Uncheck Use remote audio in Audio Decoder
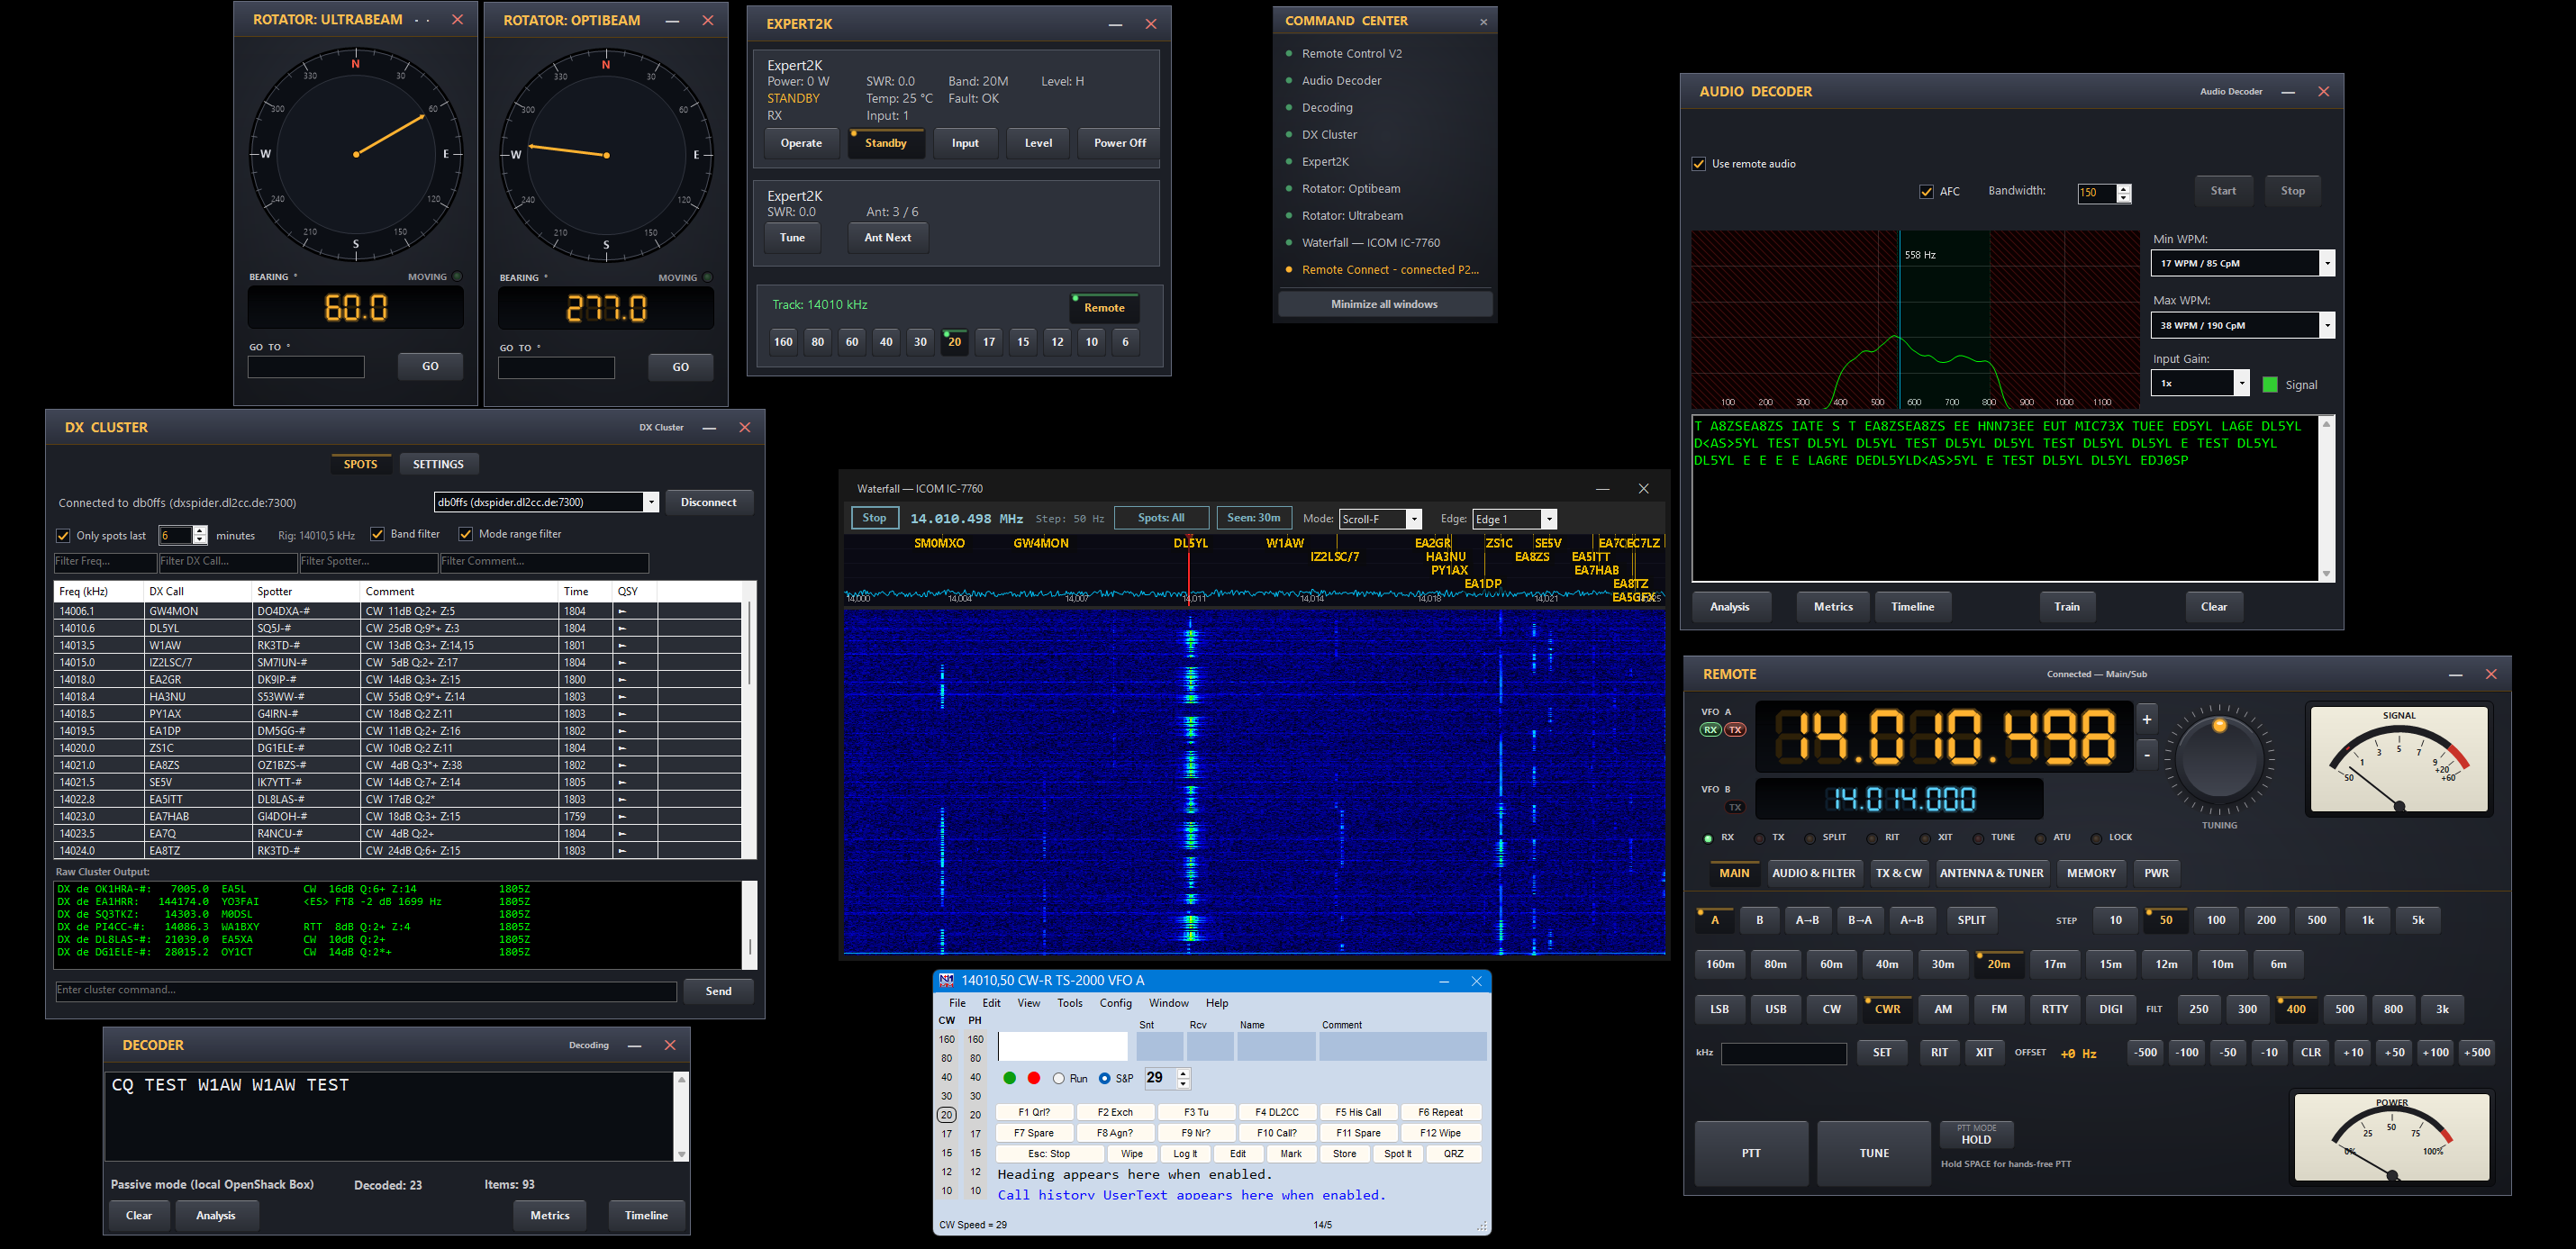 (x=1699, y=164)
